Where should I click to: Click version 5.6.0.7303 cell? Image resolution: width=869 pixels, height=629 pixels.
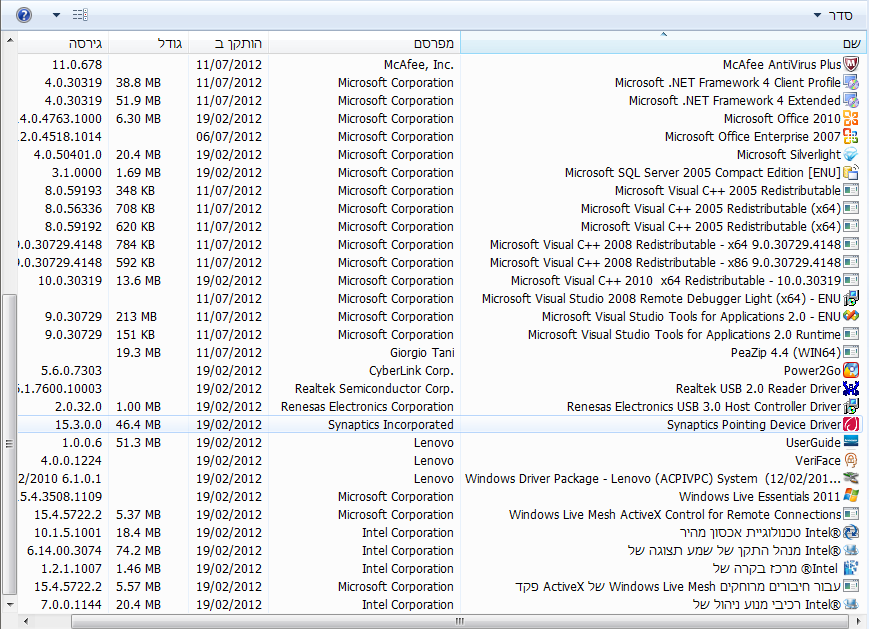click(x=71, y=371)
